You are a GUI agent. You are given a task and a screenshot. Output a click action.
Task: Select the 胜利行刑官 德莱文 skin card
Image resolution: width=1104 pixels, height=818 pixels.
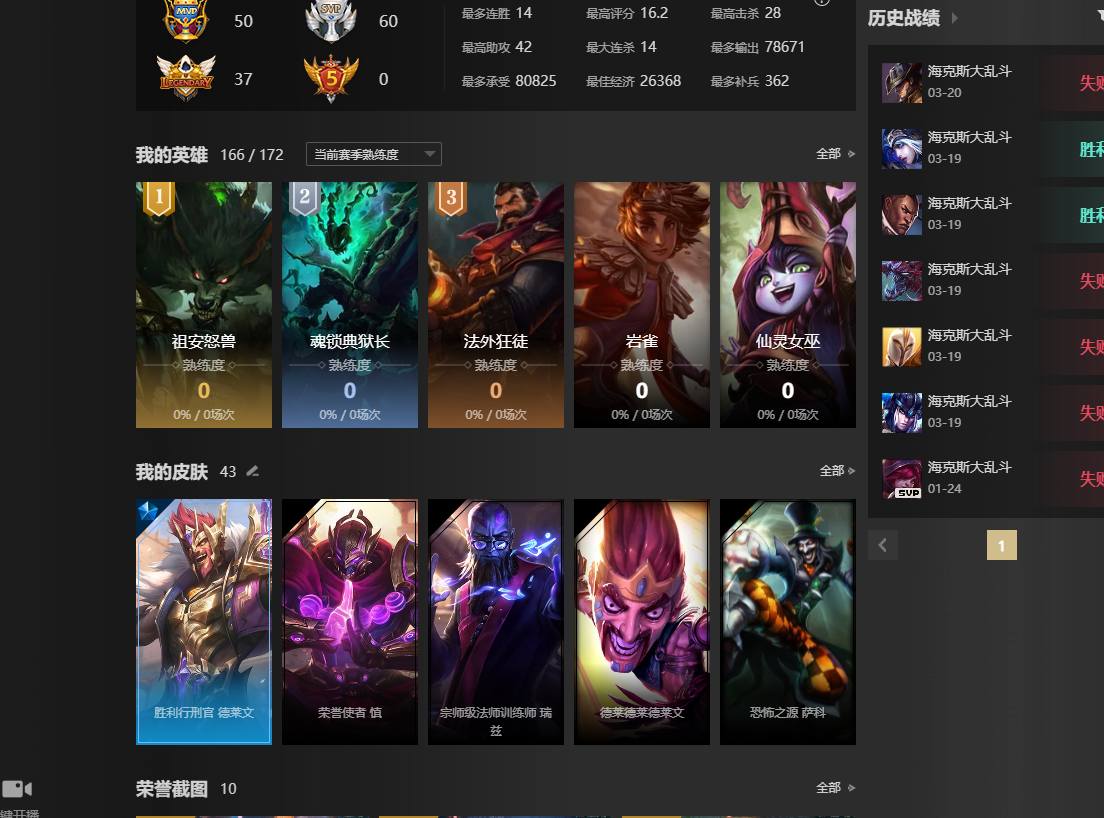[x=203, y=622]
